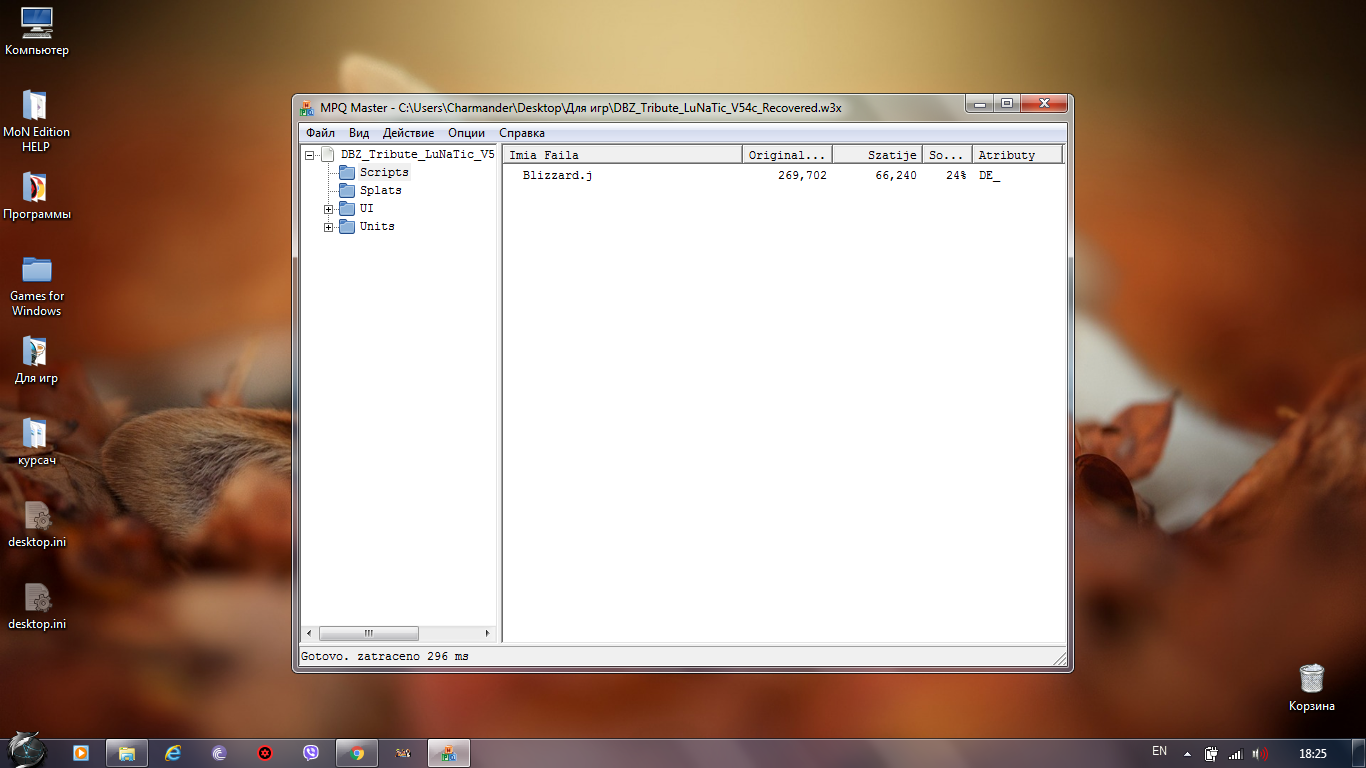Launch Internet Explorer from the taskbar
The width and height of the screenshot is (1366, 768).
pyautogui.click(x=173, y=753)
